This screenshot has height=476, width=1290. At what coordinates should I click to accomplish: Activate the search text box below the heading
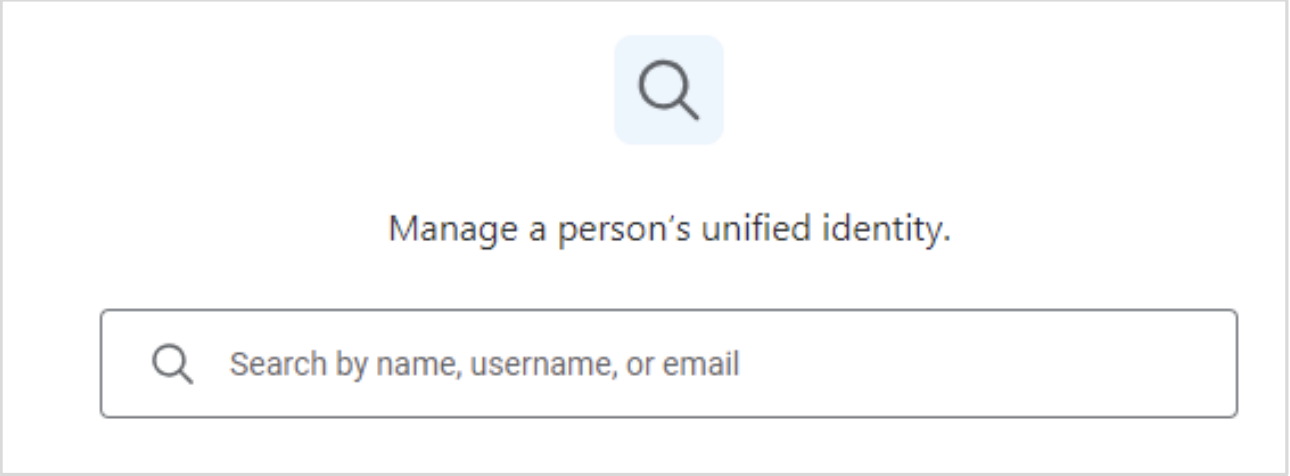click(668, 364)
